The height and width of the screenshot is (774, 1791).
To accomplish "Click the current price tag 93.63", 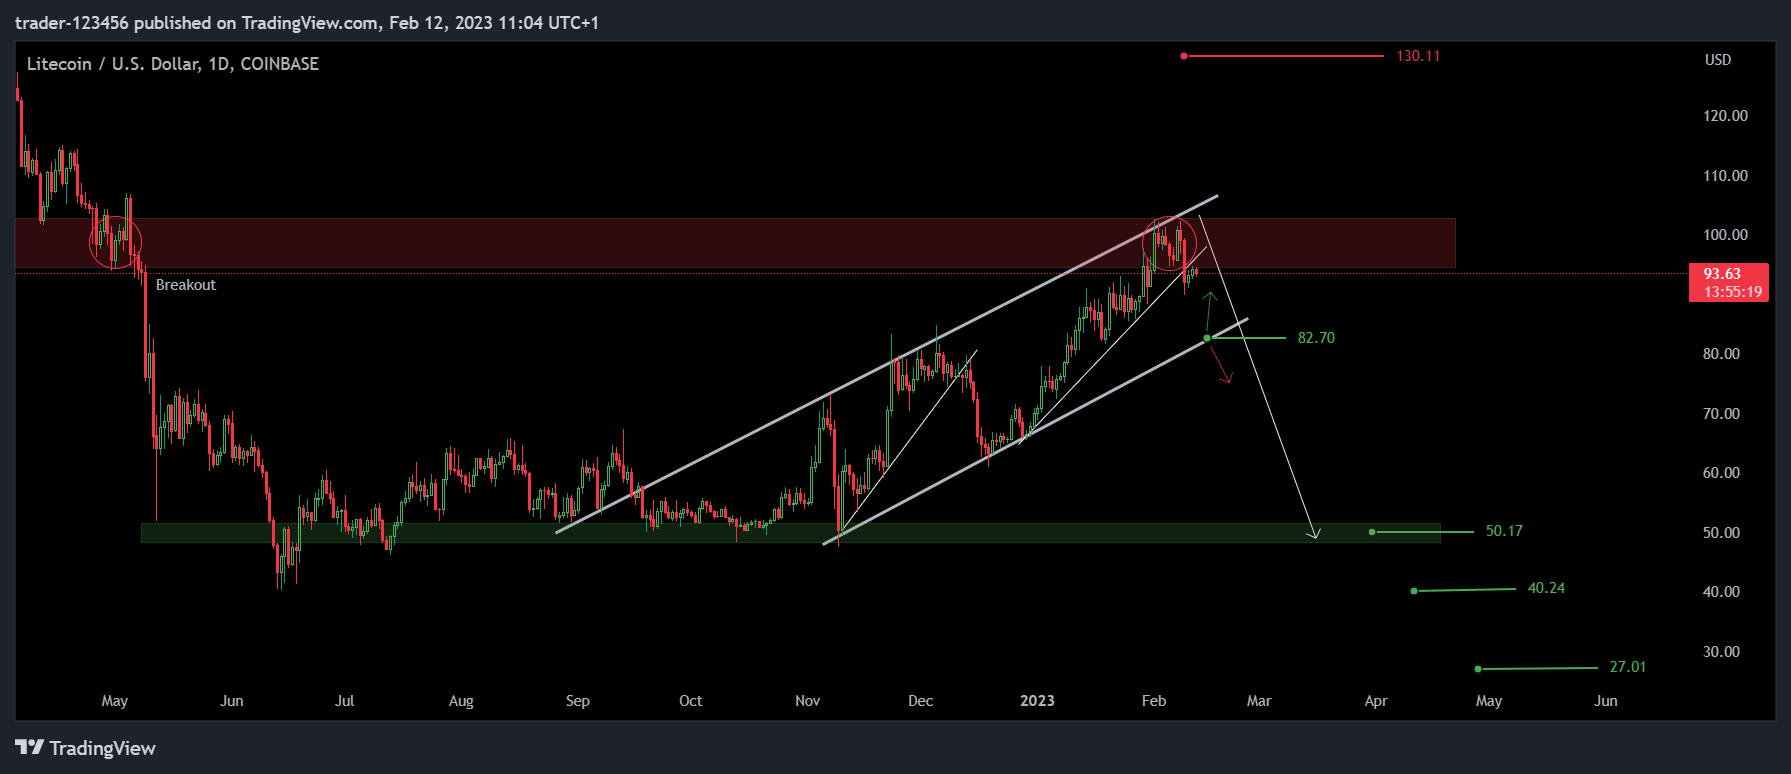I will 1728,282.
